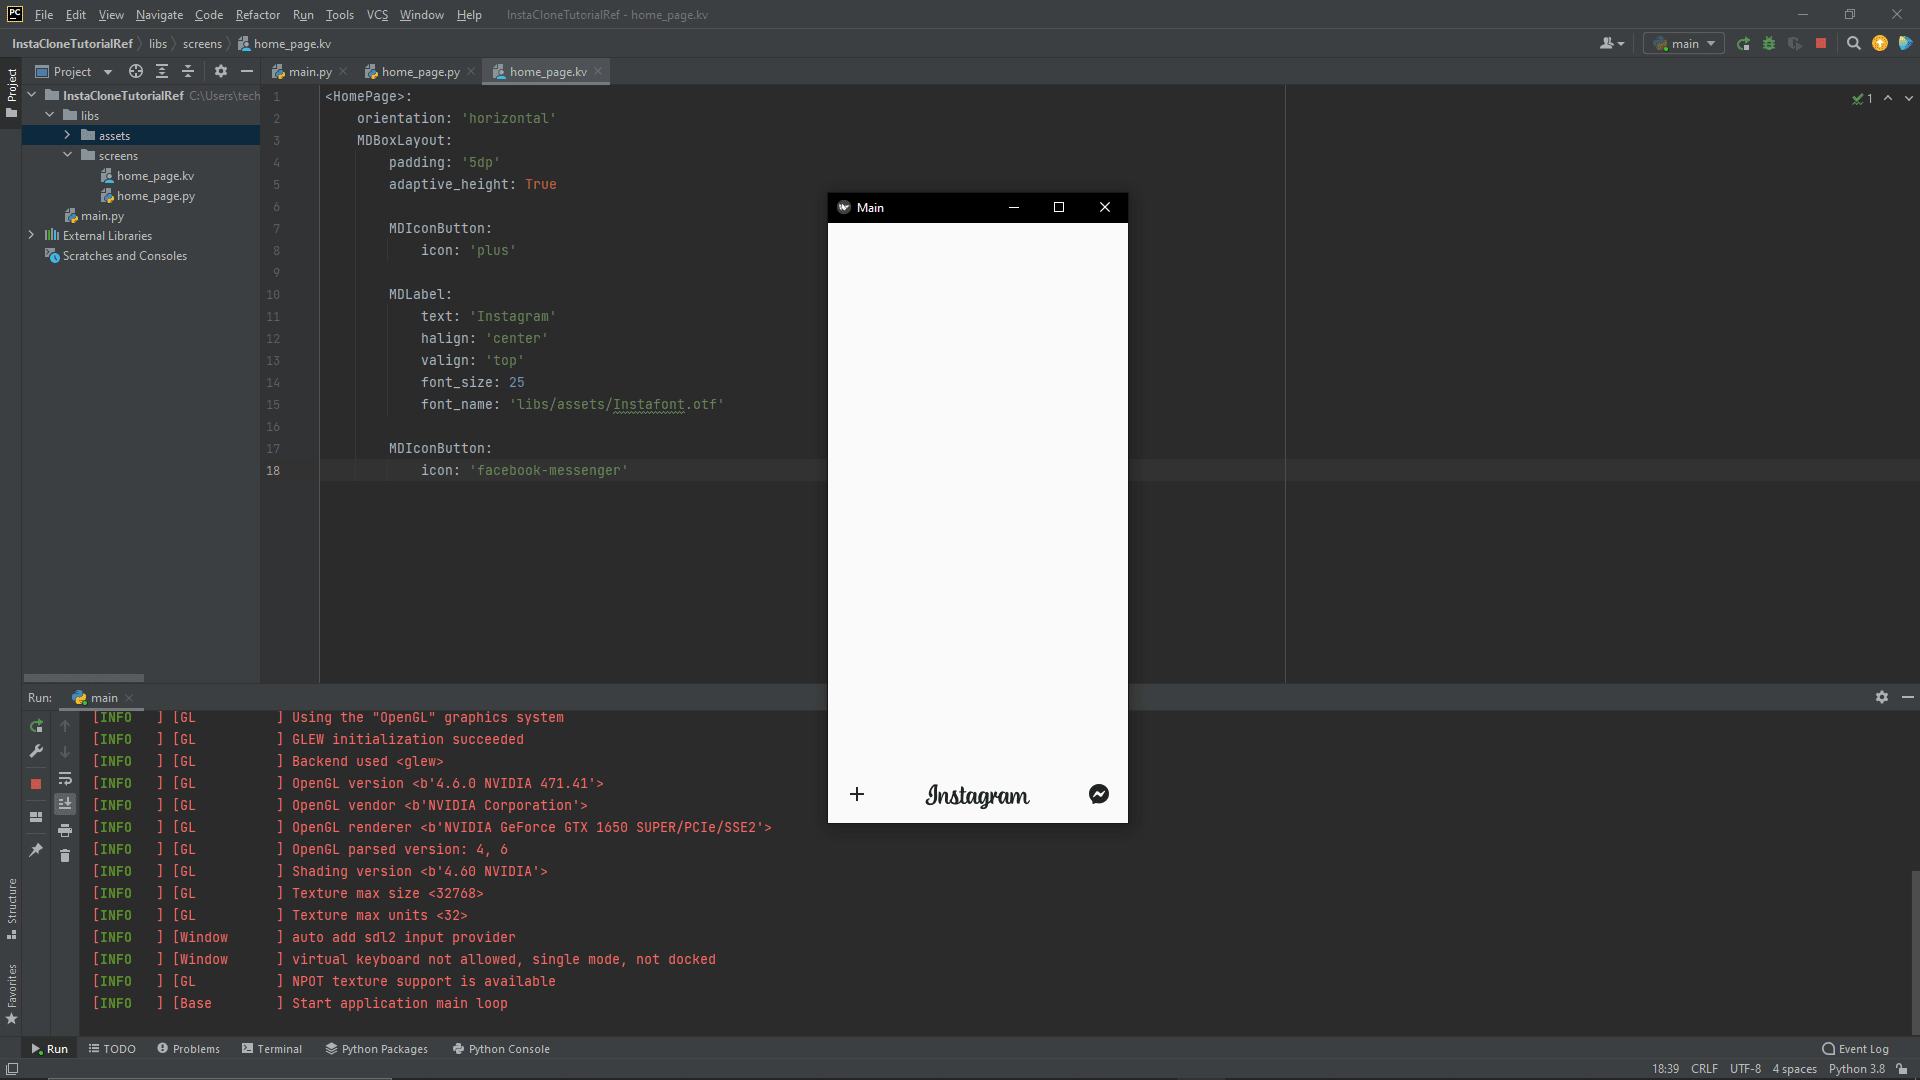
Task: Collapse all nodes in the Project tree
Action: click(187, 71)
